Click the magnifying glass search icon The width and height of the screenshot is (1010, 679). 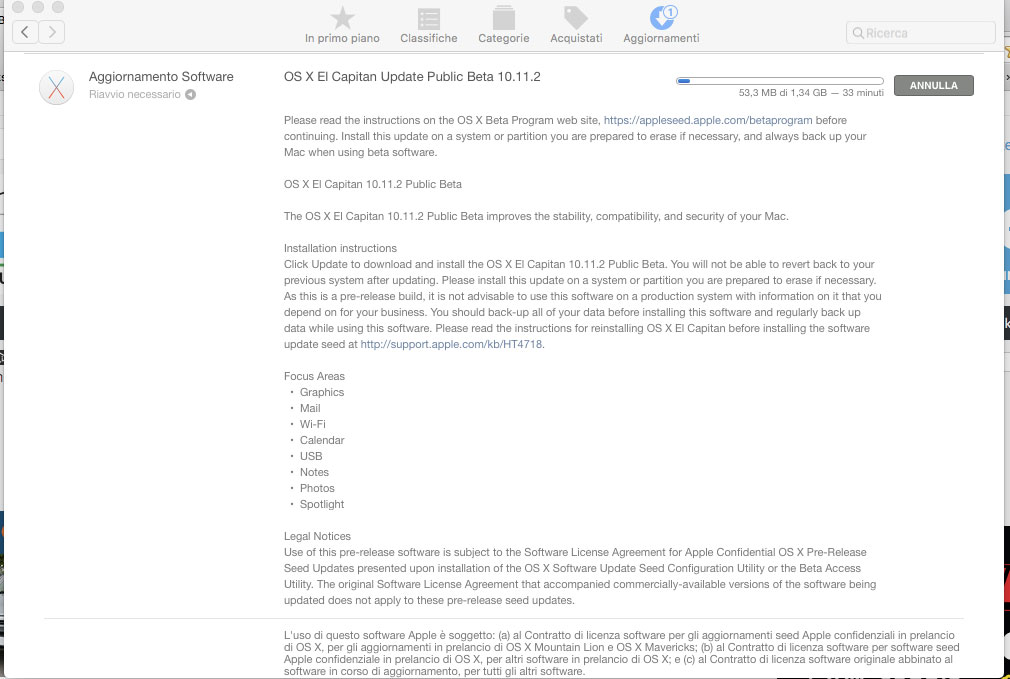(858, 33)
